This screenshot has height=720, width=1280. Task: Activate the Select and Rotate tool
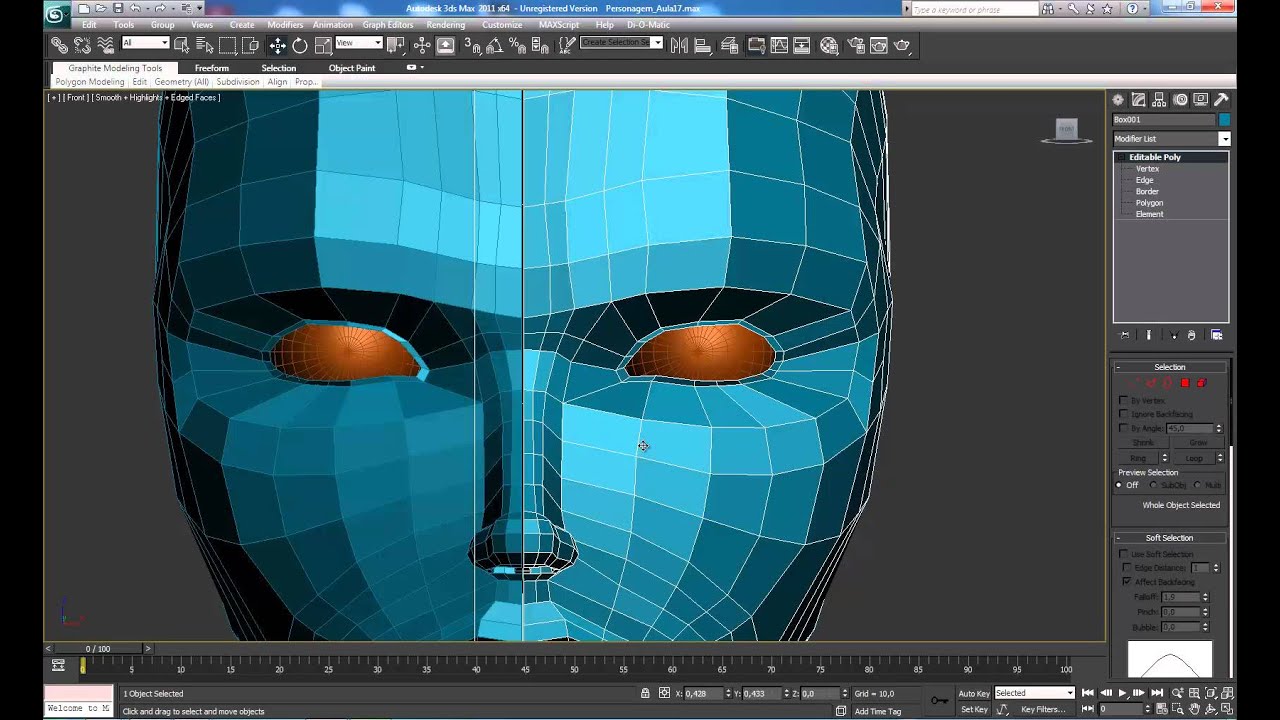tap(300, 45)
